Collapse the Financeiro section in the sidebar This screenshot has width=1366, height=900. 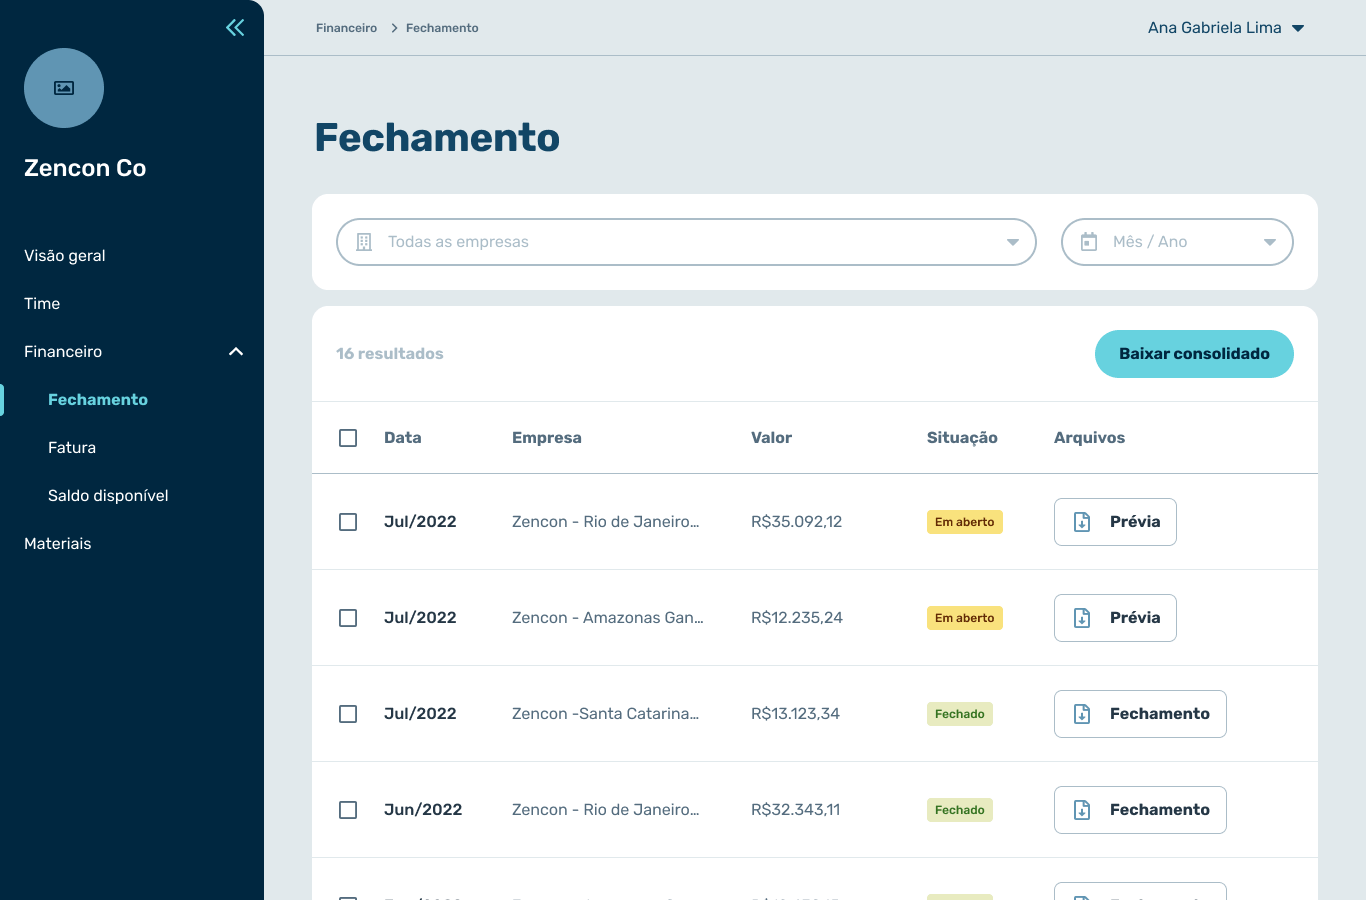pos(236,351)
